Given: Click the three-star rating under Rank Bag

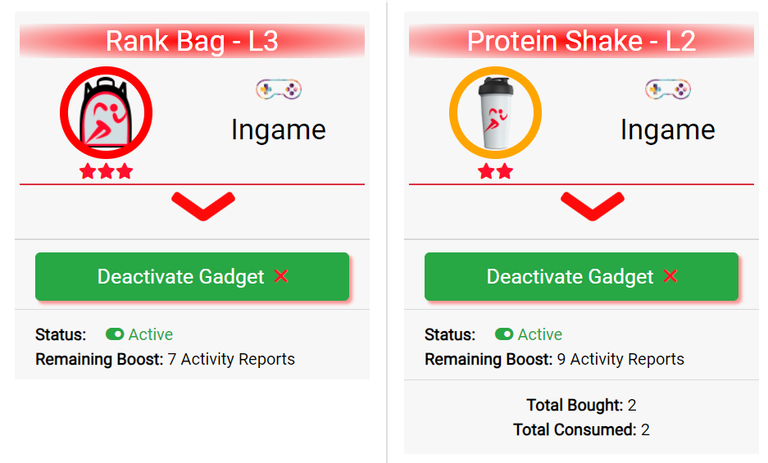Looking at the screenshot, I should 106,171.
